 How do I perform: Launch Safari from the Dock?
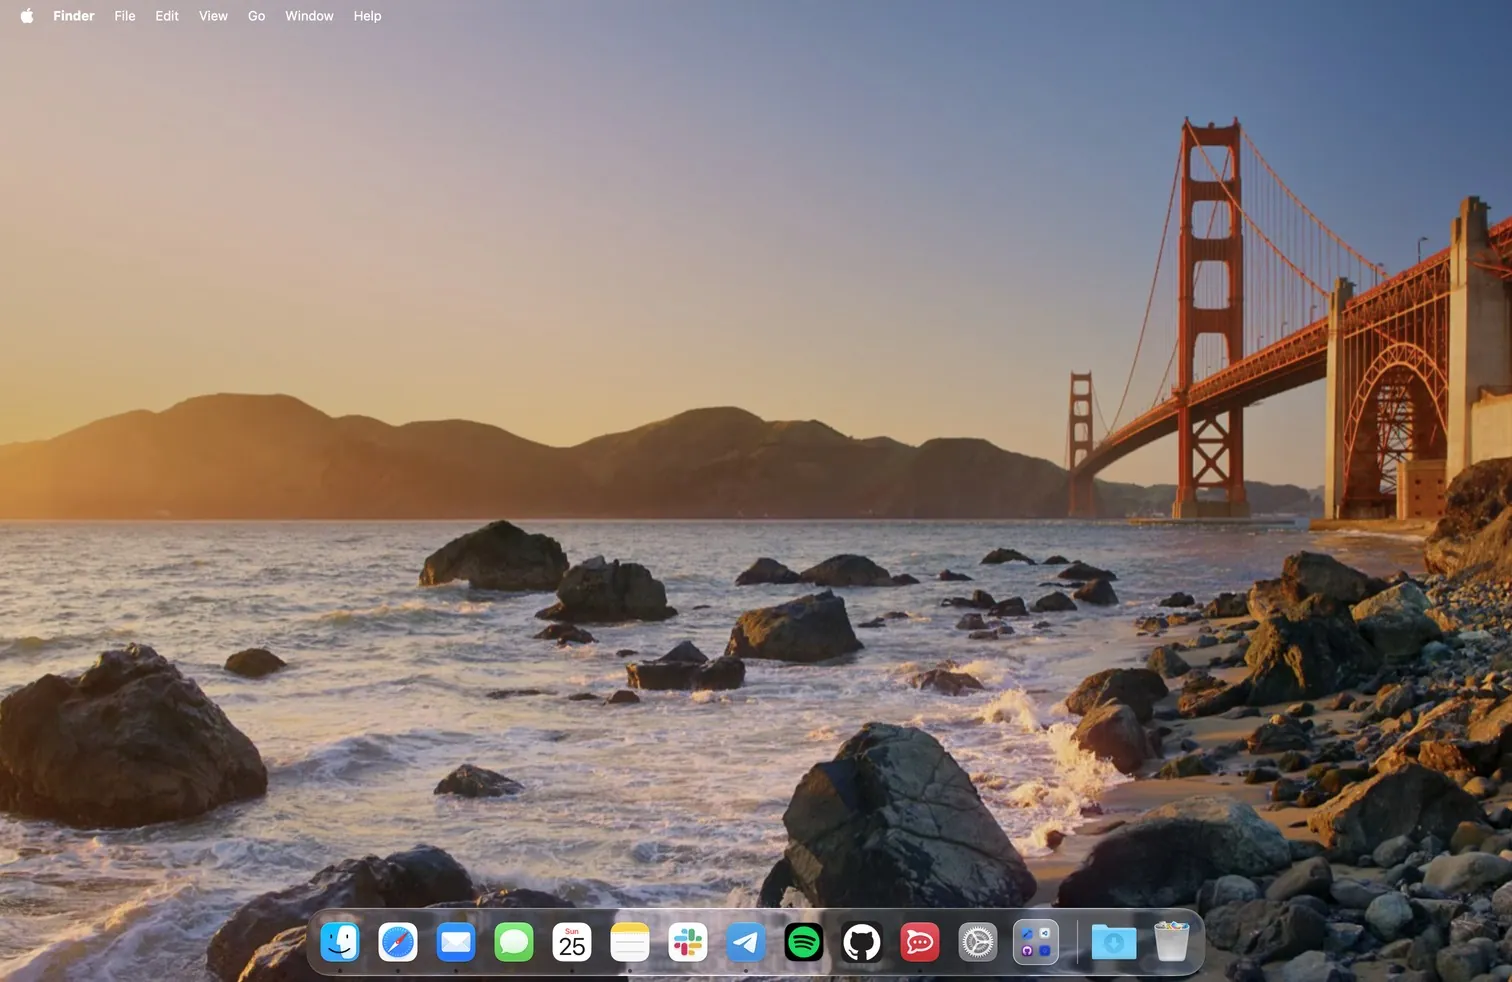tap(398, 942)
